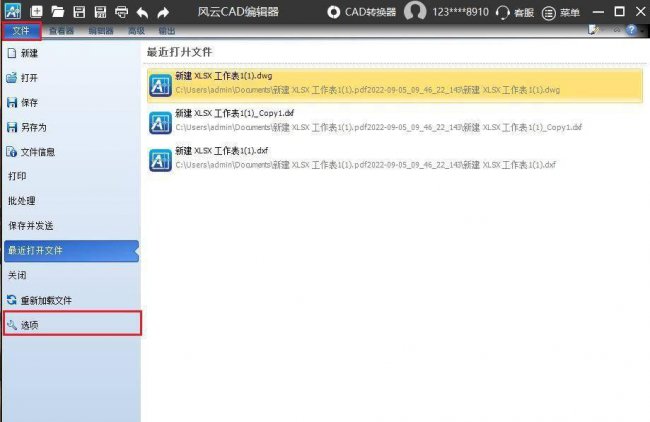
Task: Click 重新加载文件 to reload
Action: pyautogui.click(x=71, y=300)
